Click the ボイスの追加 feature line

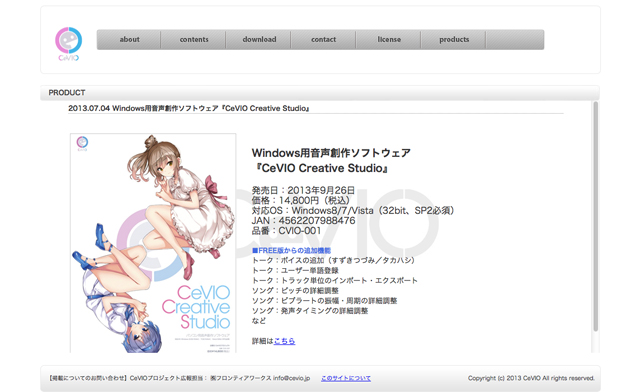(x=333, y=261)
